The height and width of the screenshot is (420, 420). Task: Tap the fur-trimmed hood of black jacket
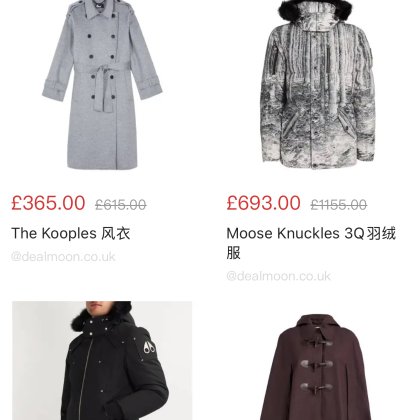tap(102, 317)
